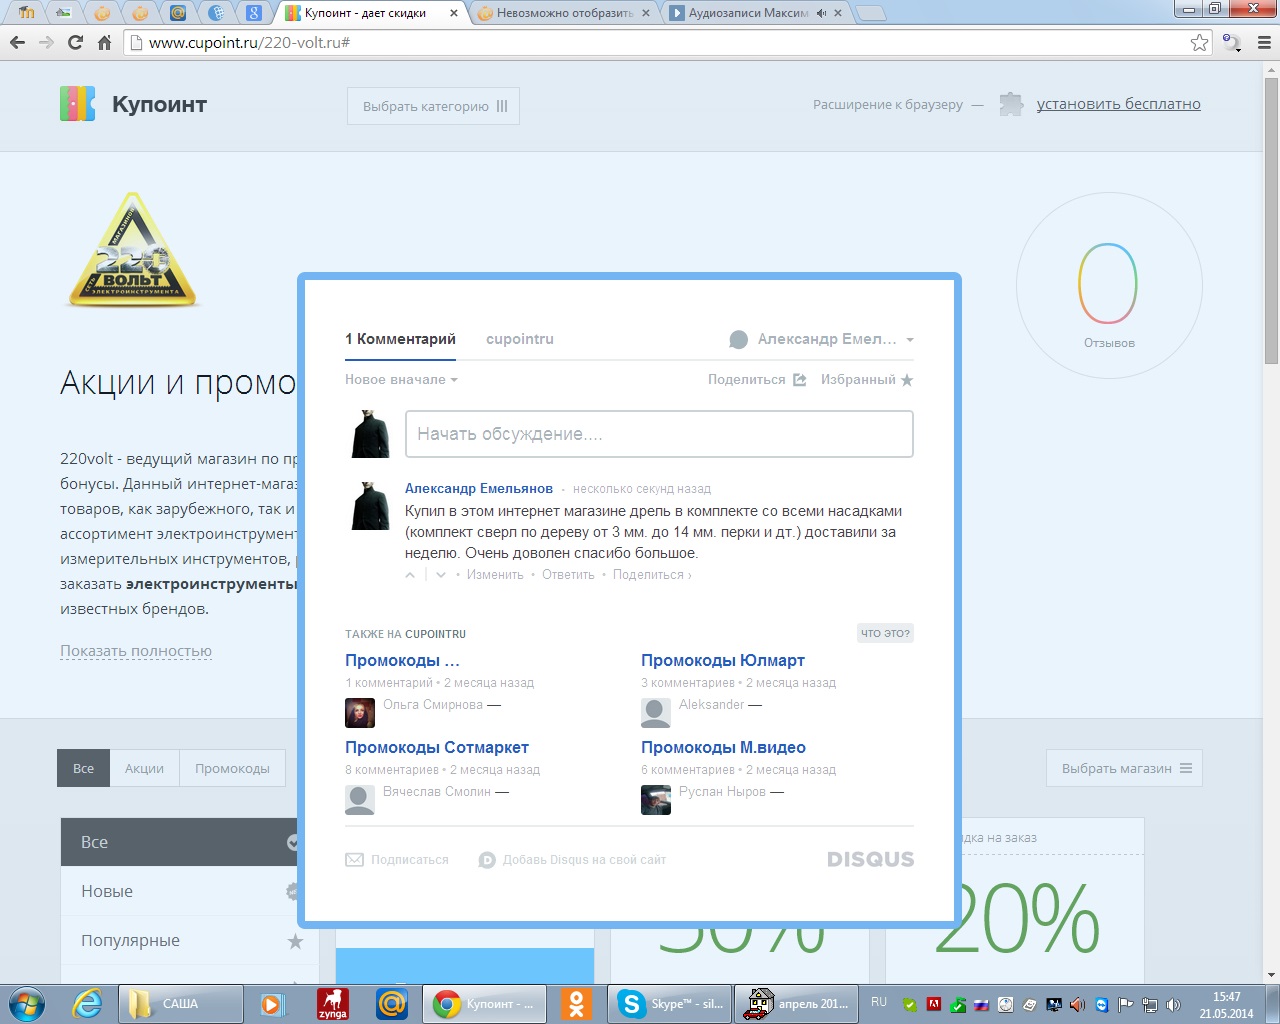Click the Windows Media Player taskbar icon
Image resolution: width=1280 pixels, height=1024 pixels.
click(x=272, y=1003)
